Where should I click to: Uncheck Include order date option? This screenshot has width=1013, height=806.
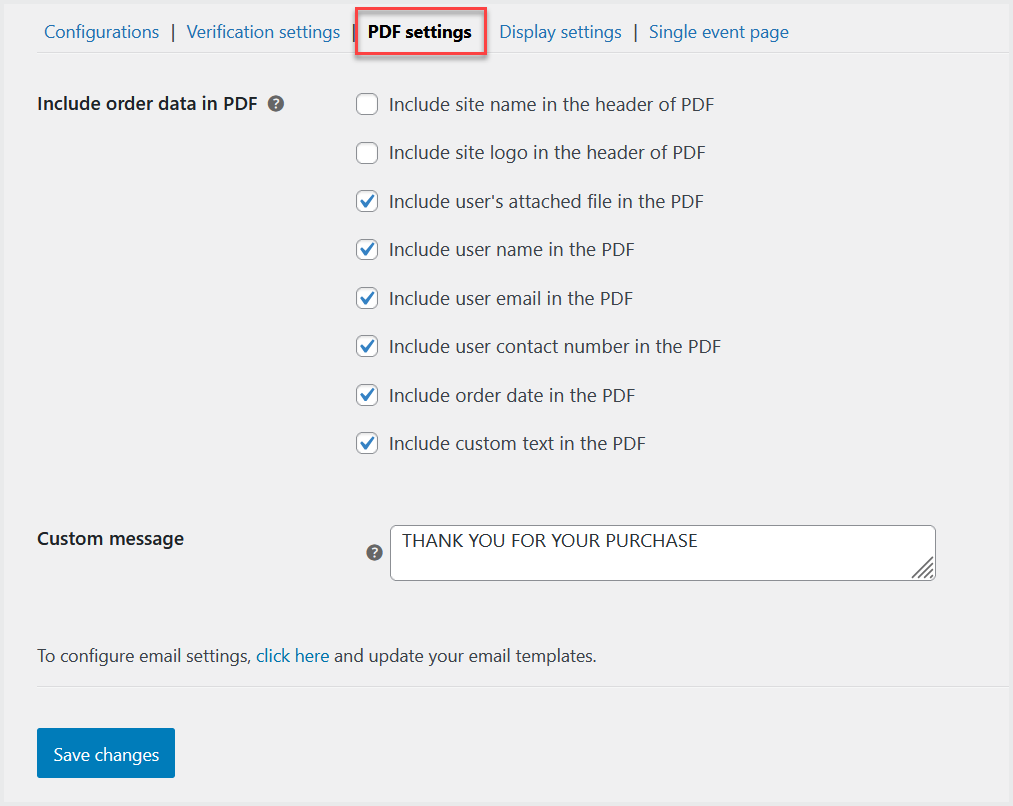pyautogui.click(x=367, y=395)
